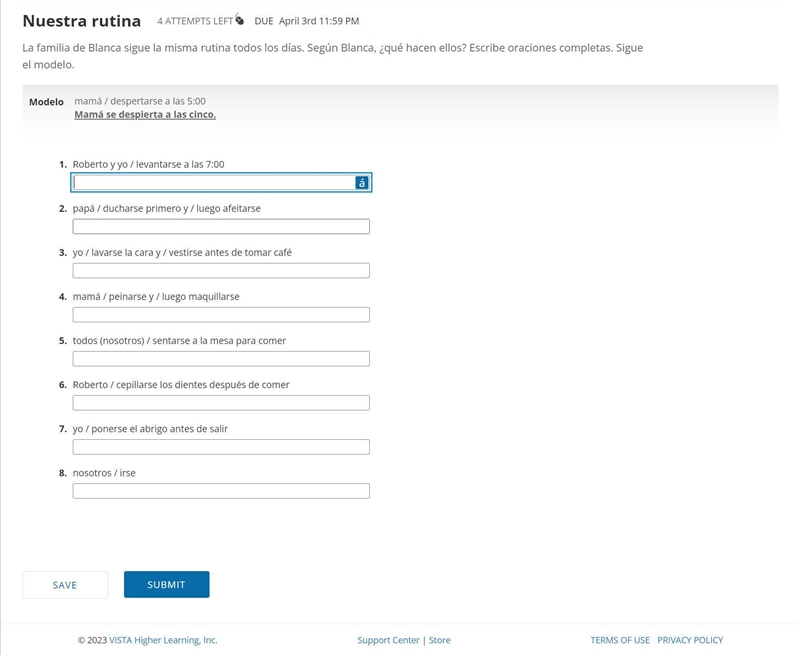This screenshot has width=800, height=655.
Task: Open the Store footer link
Action: [439, 640]
